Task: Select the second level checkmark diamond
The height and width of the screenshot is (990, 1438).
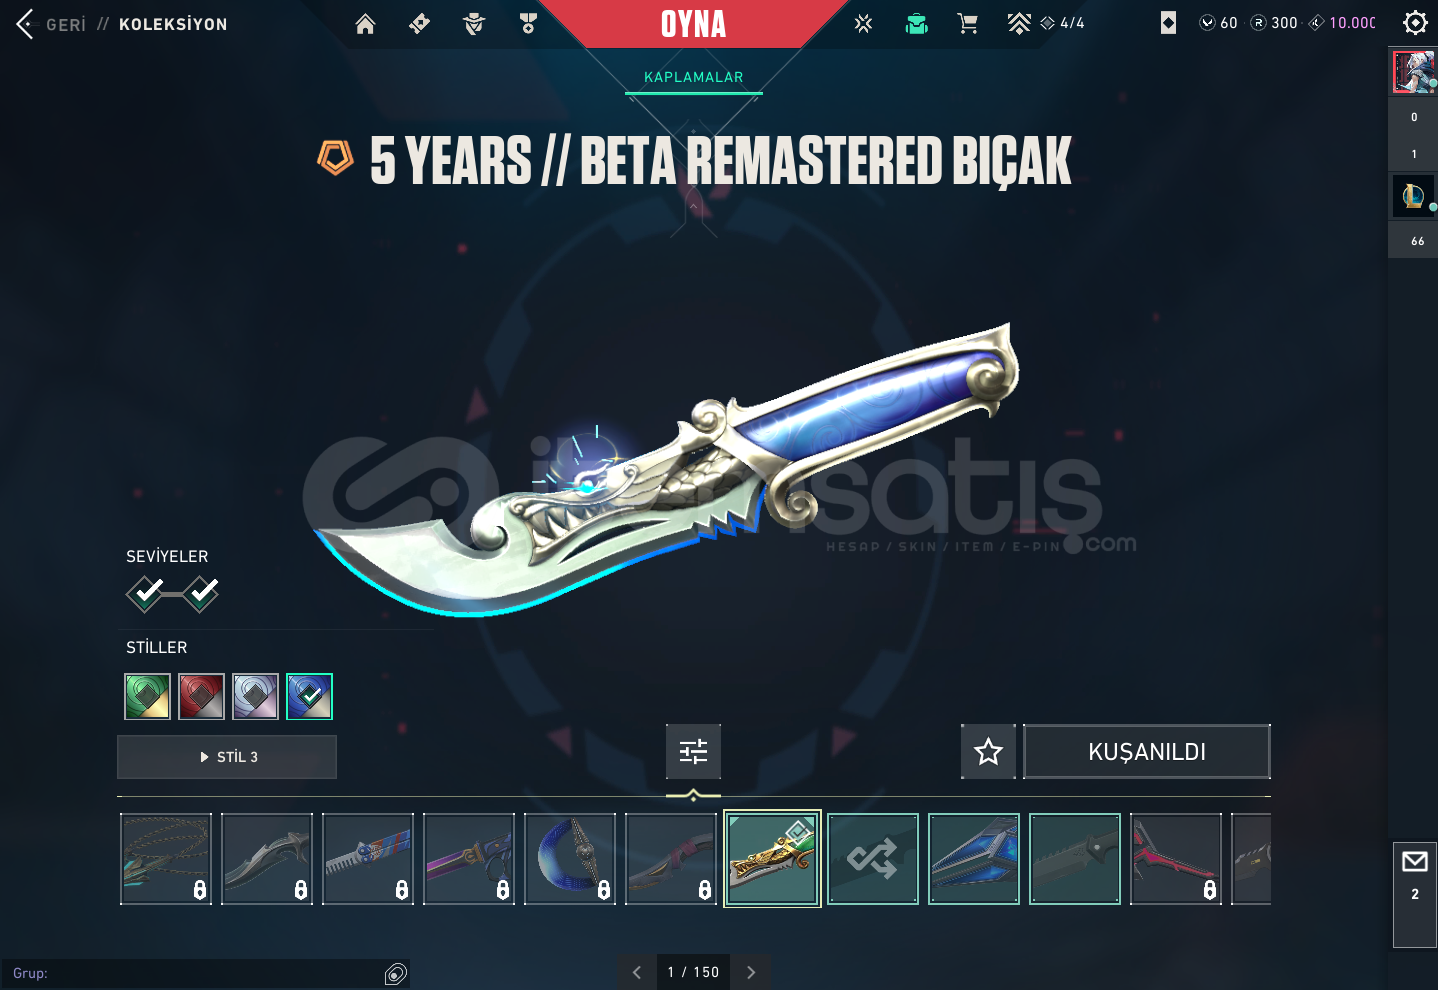Action: [x=201, y=593]
